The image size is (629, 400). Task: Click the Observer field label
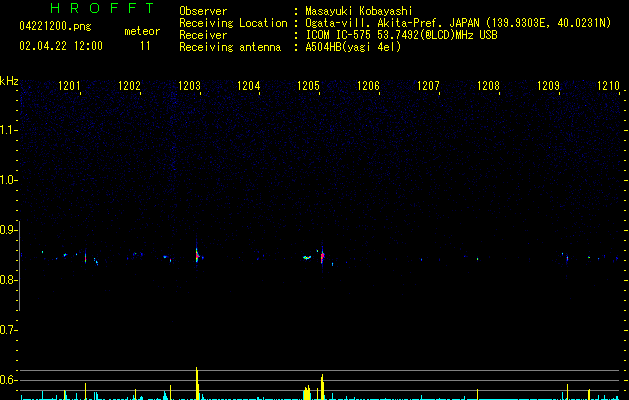[x=203, y=11]
